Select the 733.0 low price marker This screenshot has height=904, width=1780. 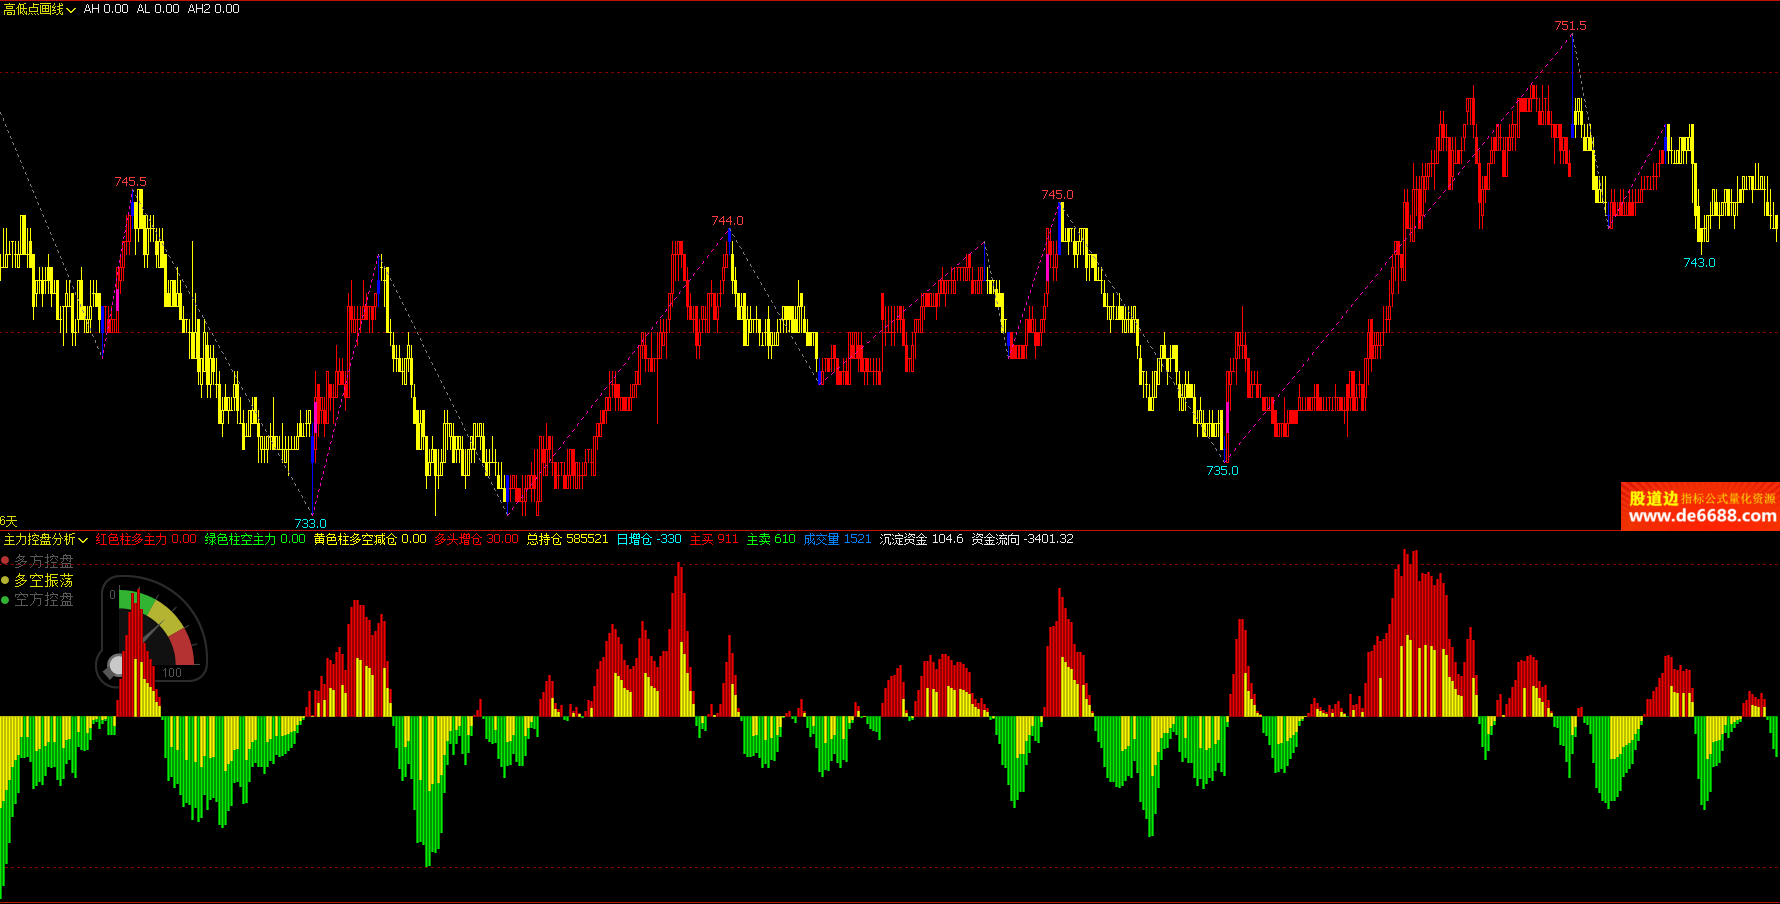click(310, 523)
